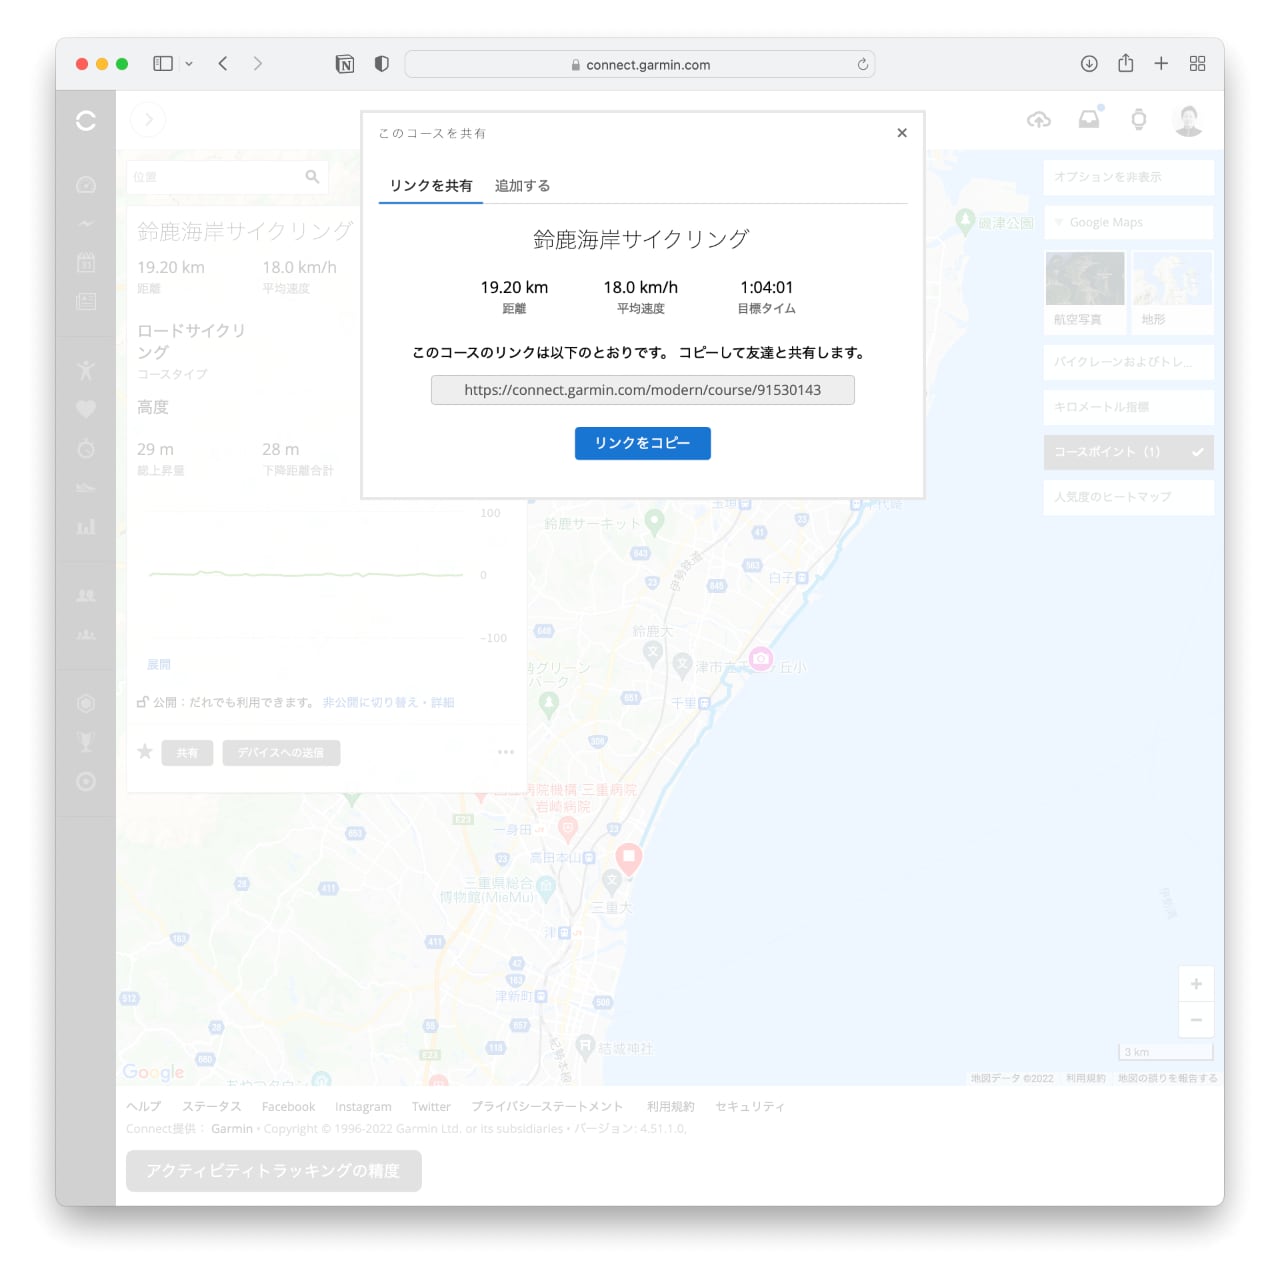Viewport: 1280px width, 1280px height.
Task: Click the course URL link field
Action: (x=642, y=390)
